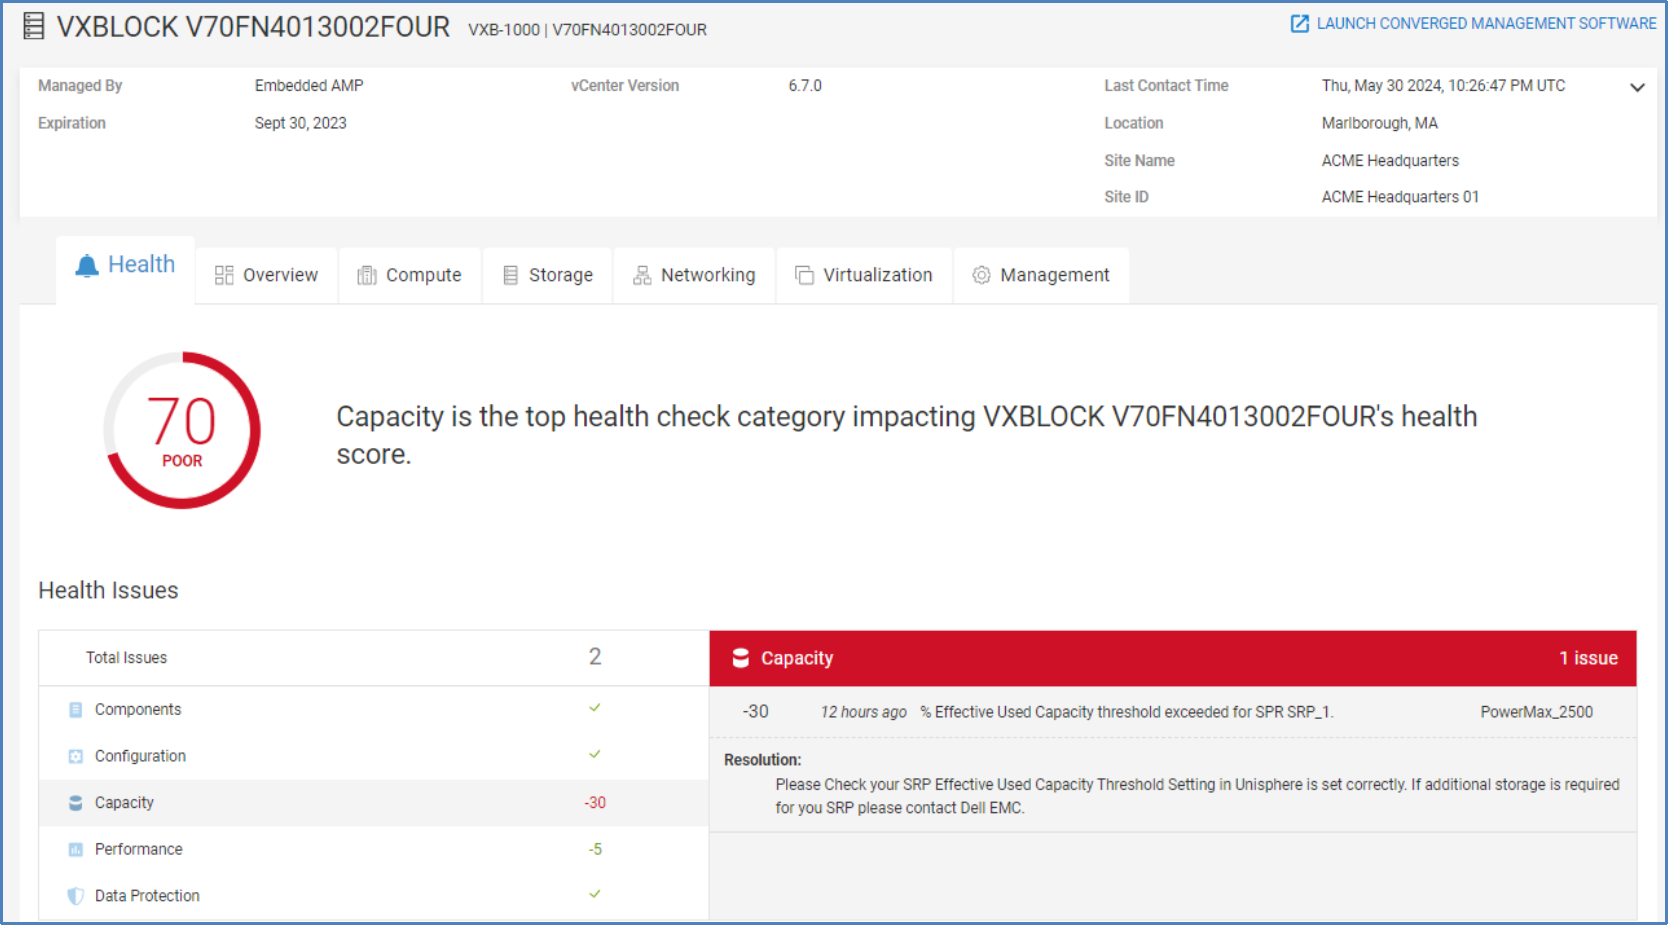Click the Data Protection shield icon
The height and width of the screenshot is (926, 1669).
76,896
